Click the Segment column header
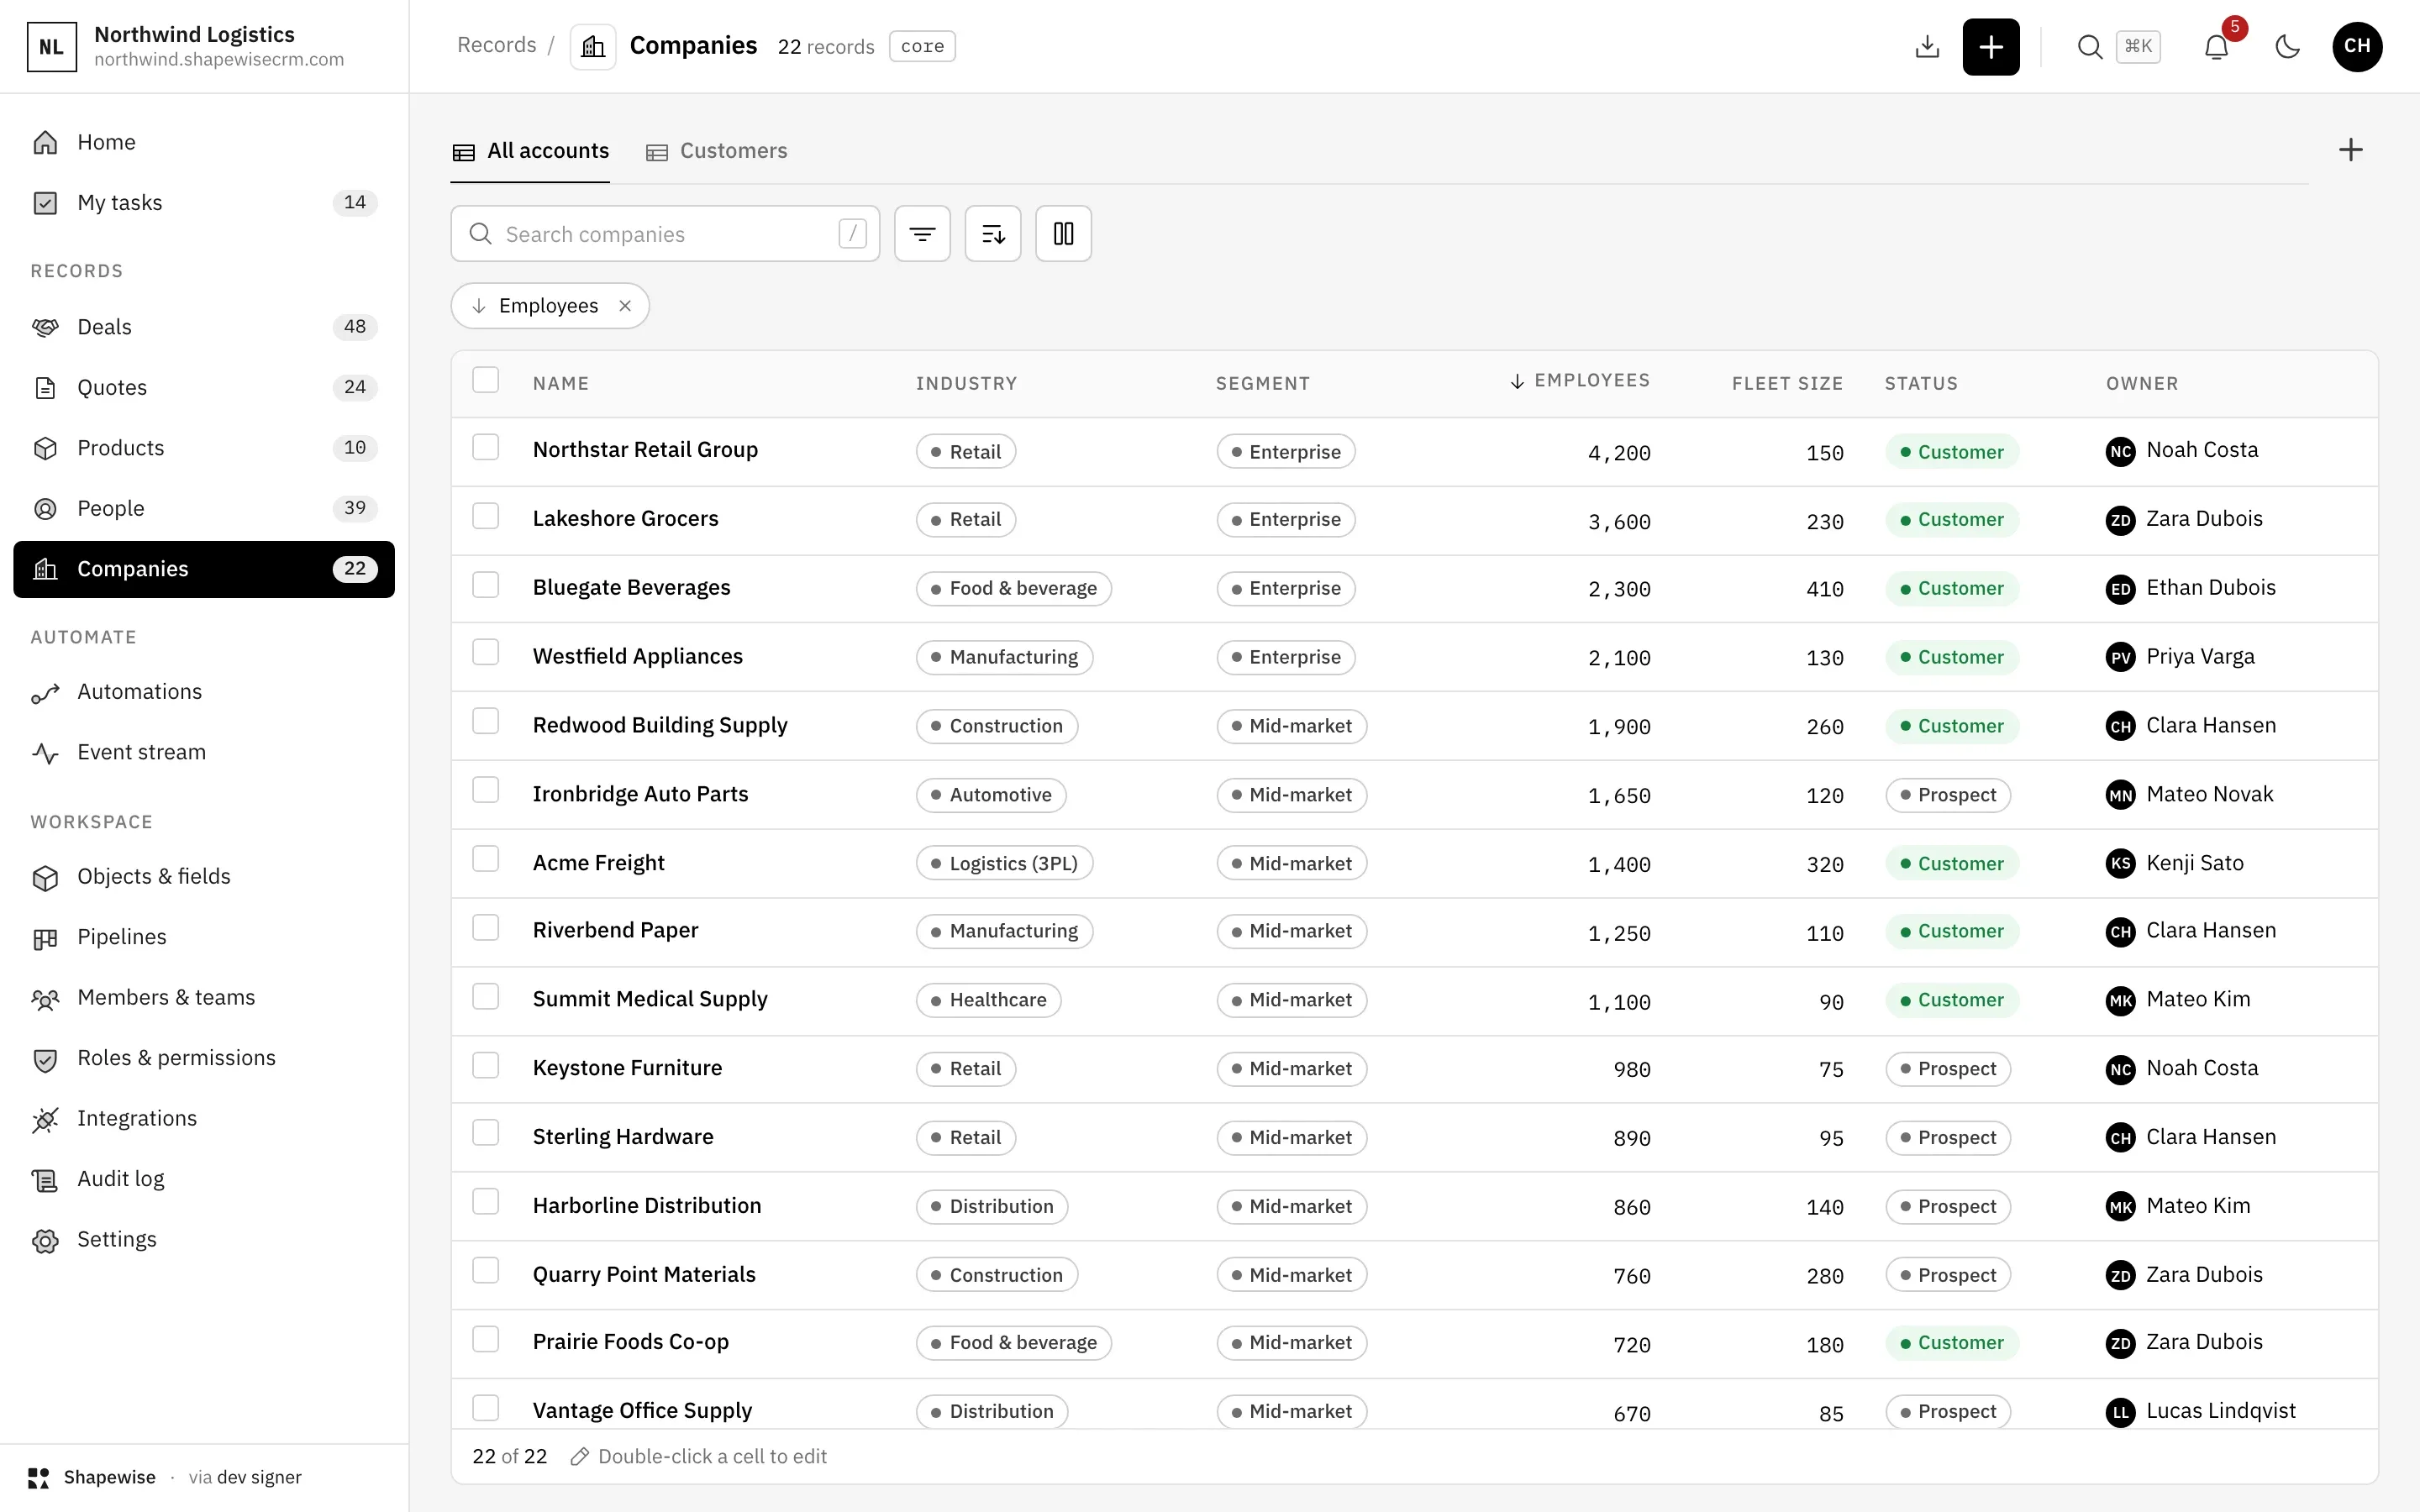 (1262, 384)
